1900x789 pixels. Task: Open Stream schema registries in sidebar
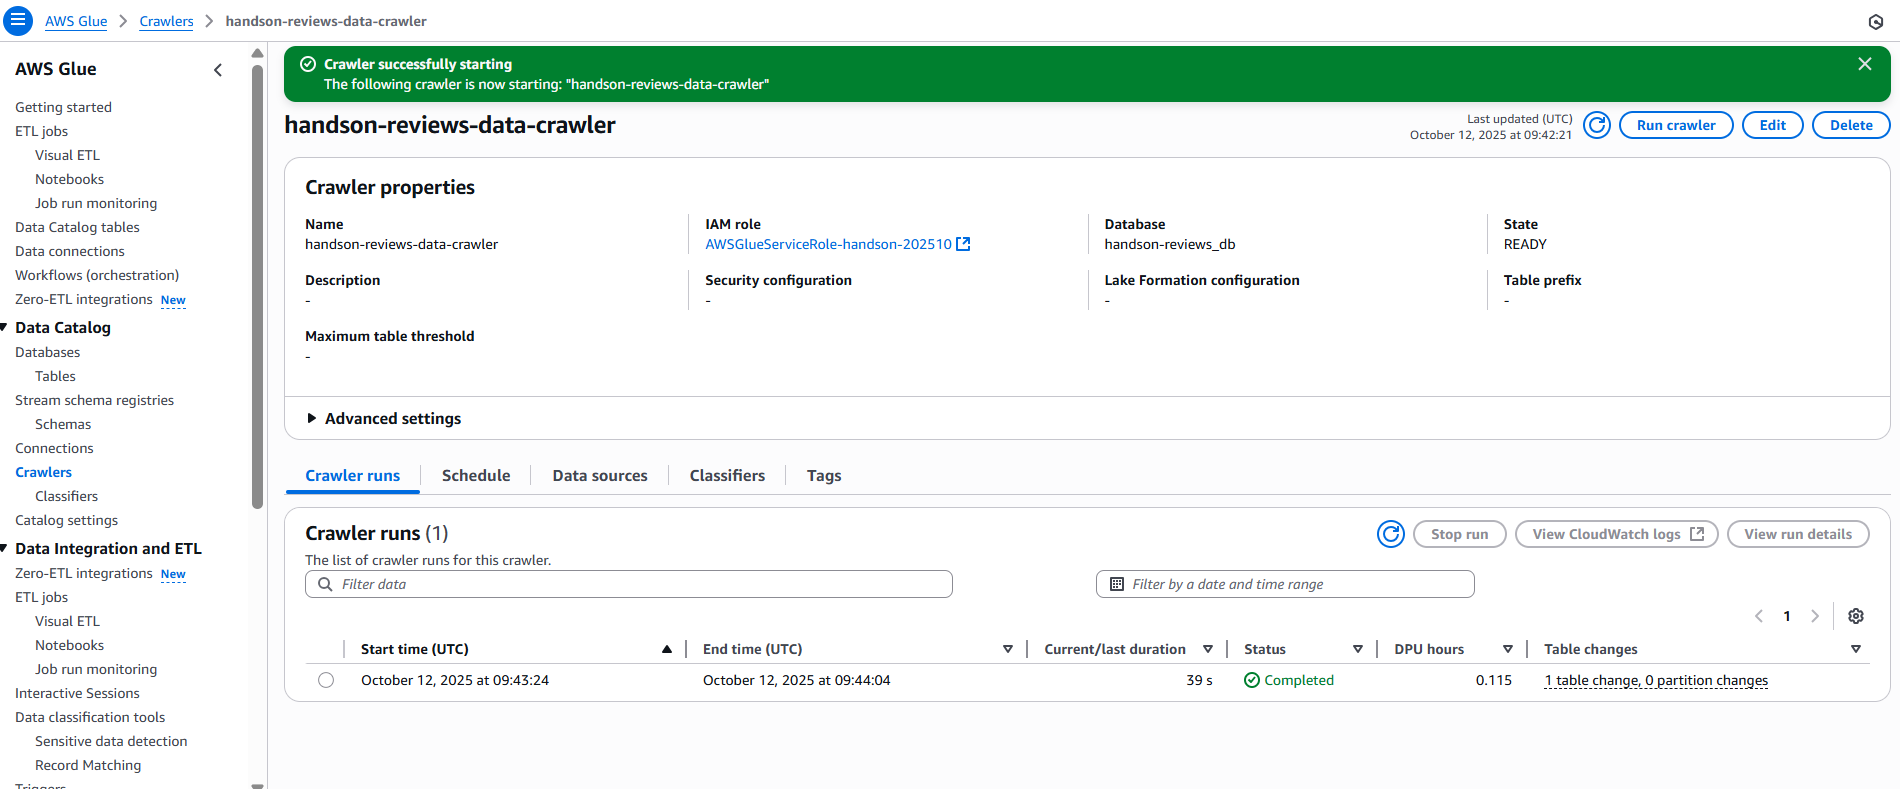[94, 400]
